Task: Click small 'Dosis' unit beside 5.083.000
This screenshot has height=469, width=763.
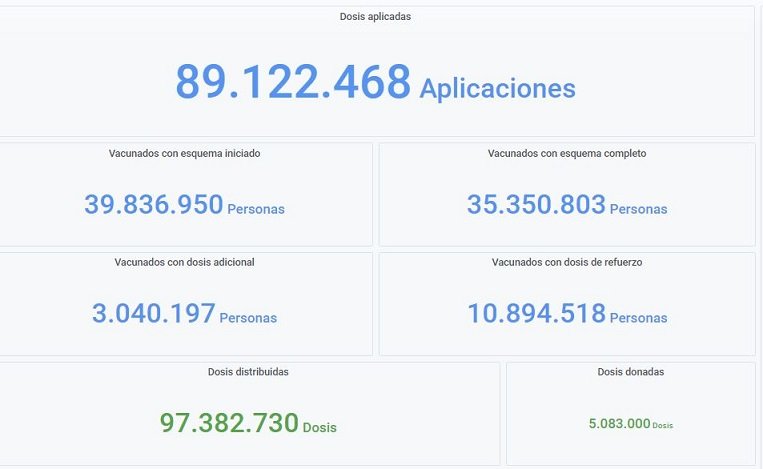Action: (x=663, y=426)
